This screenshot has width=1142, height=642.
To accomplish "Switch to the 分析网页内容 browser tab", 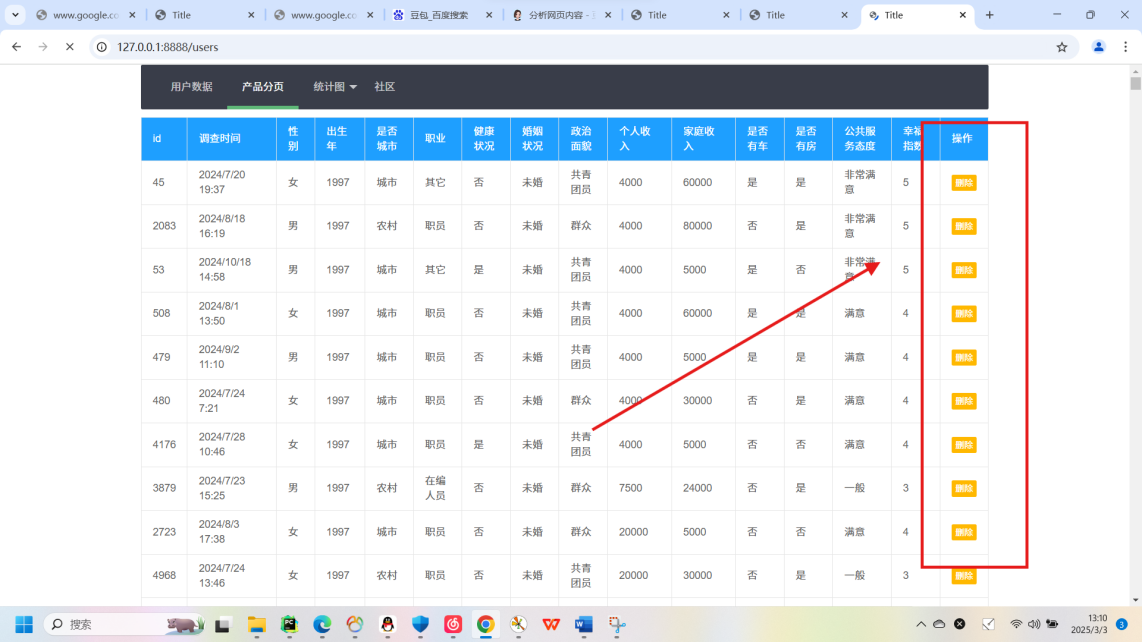I will pos(562,15).
